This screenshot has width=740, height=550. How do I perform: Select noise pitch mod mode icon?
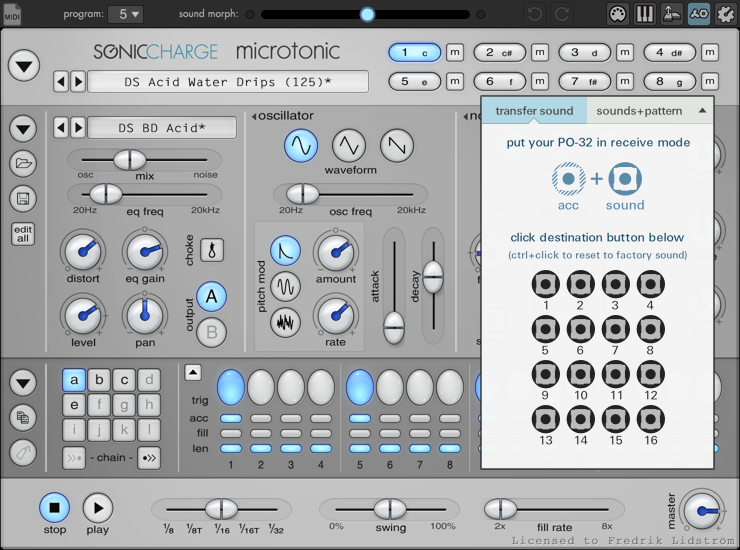click(x=286, y=321)
